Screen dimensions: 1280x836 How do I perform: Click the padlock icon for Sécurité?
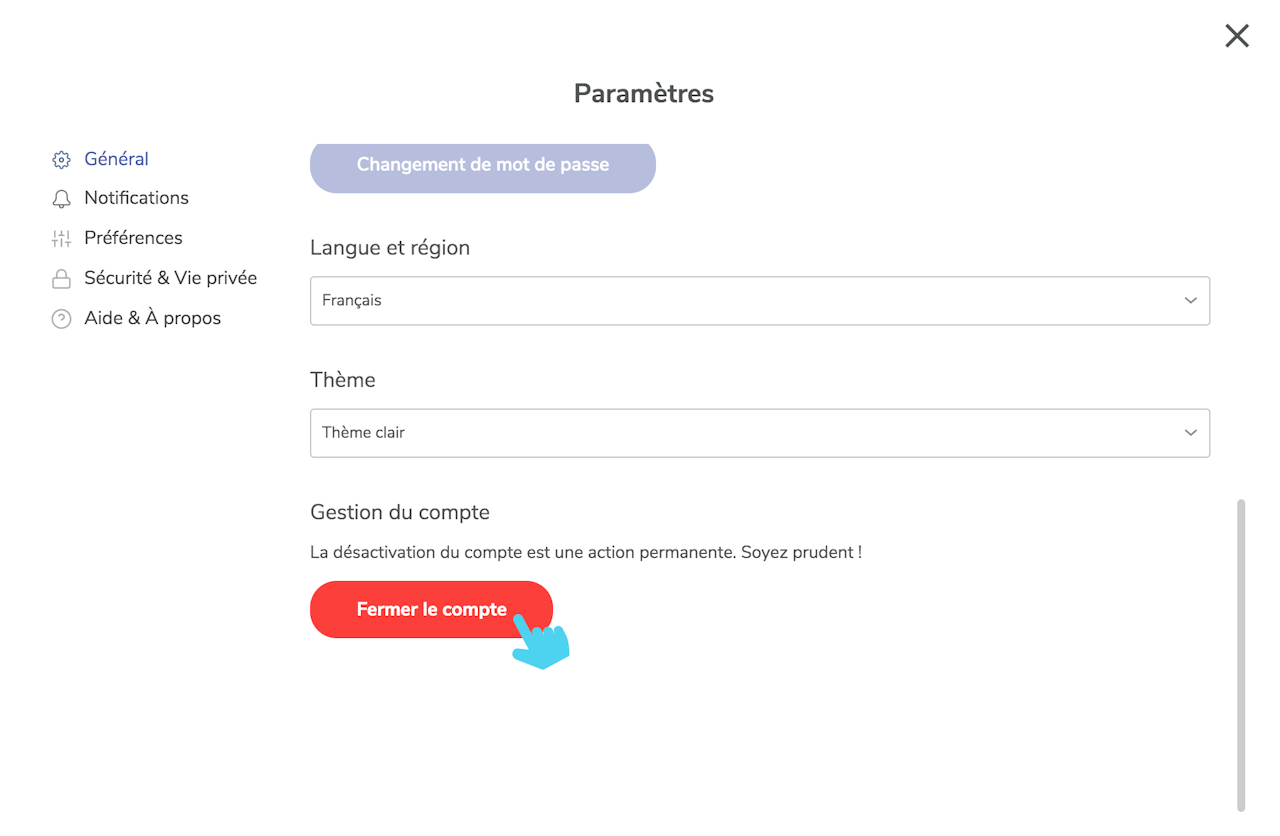click(61, 279)
